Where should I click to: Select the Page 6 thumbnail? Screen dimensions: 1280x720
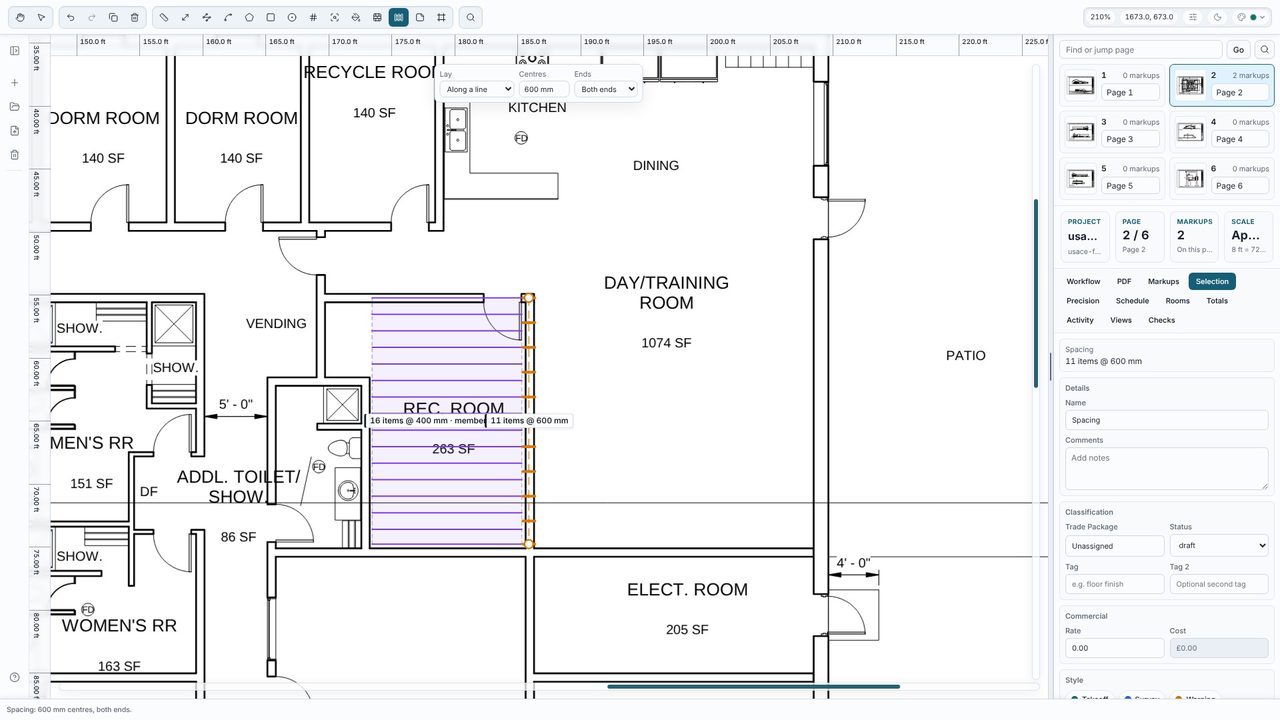(x=1221, y=178)
